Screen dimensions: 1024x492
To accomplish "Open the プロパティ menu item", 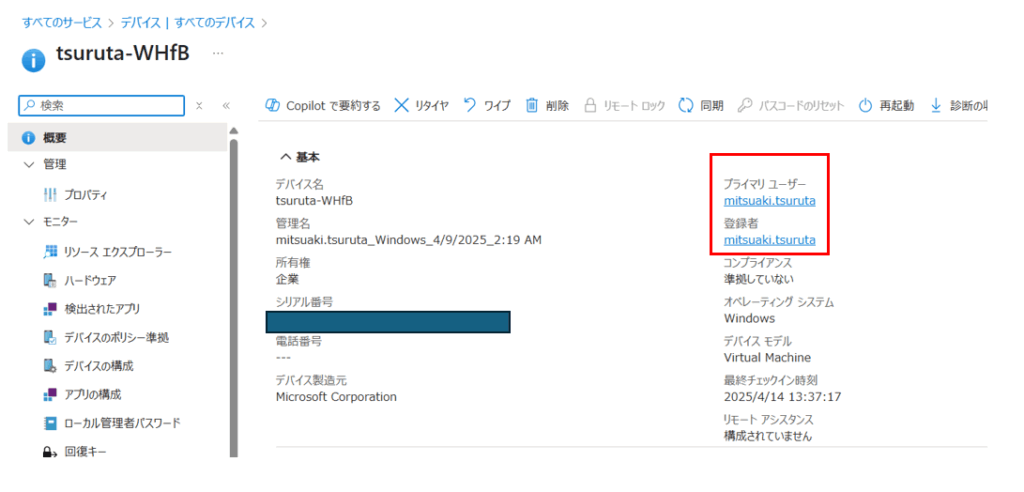I will tap(85, 195).
